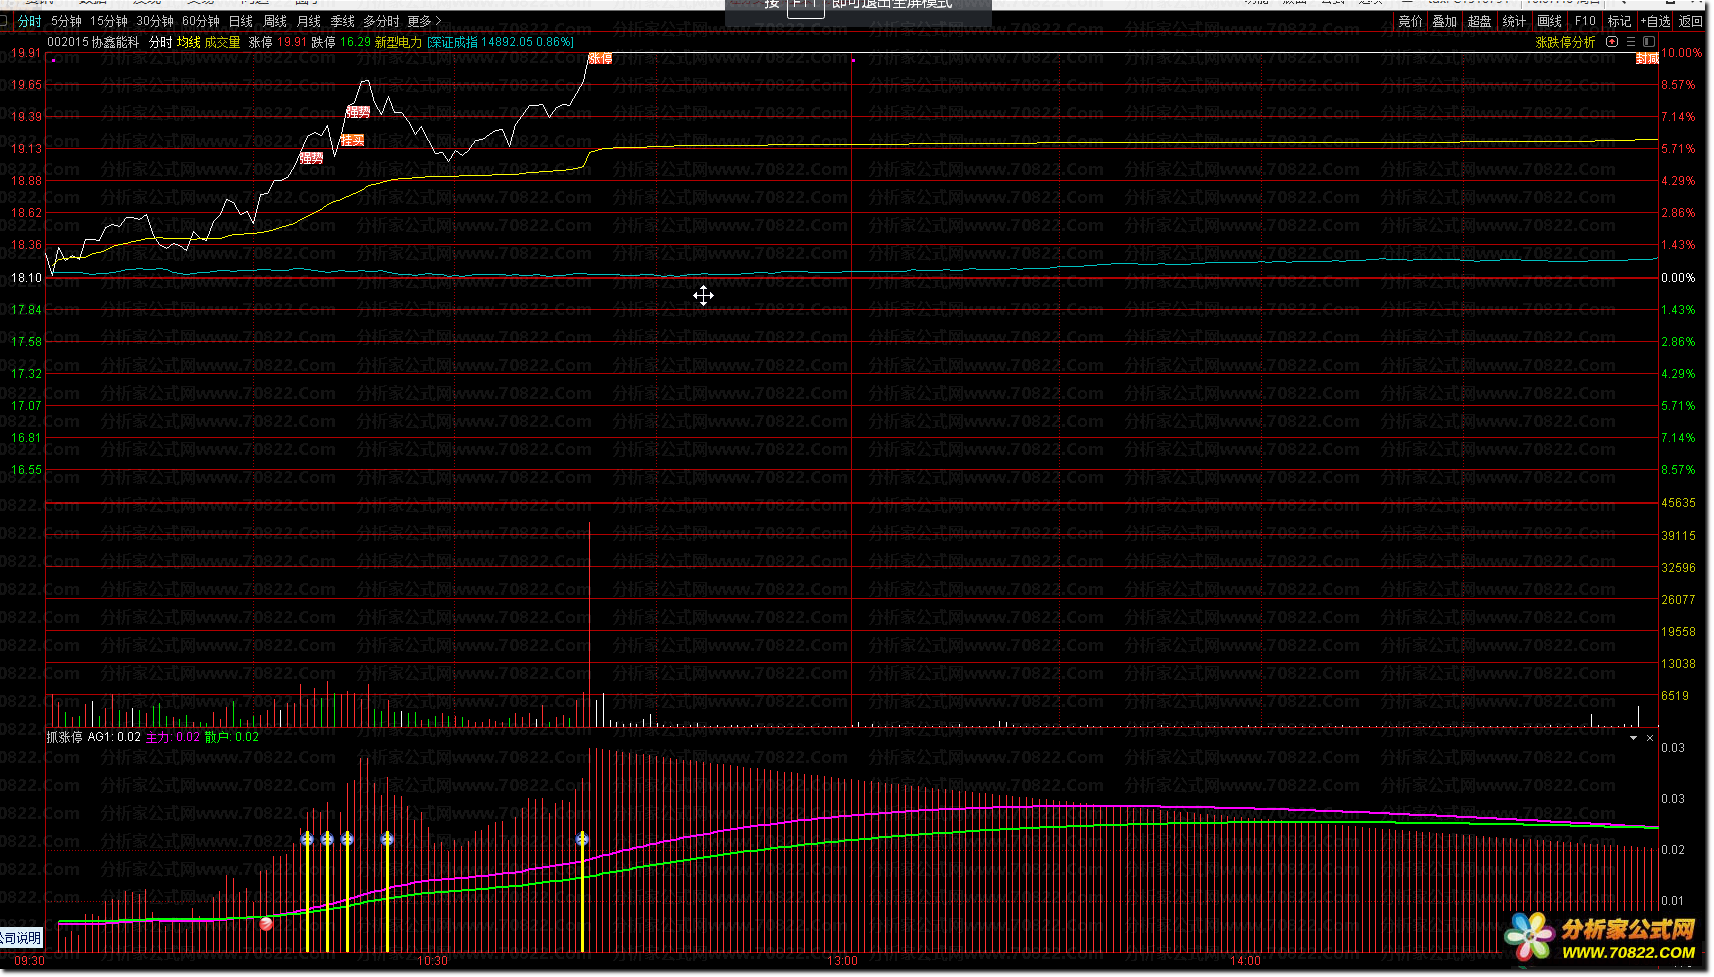Click the 分析家公式网 logo
1714x977 pixels.
[x=1601, y=940]
